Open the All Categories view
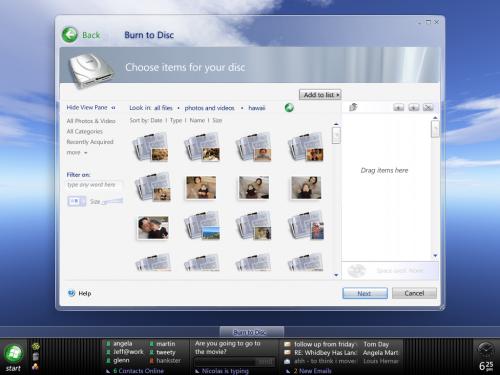Viewport: 500px width, 375px height. 85,131
